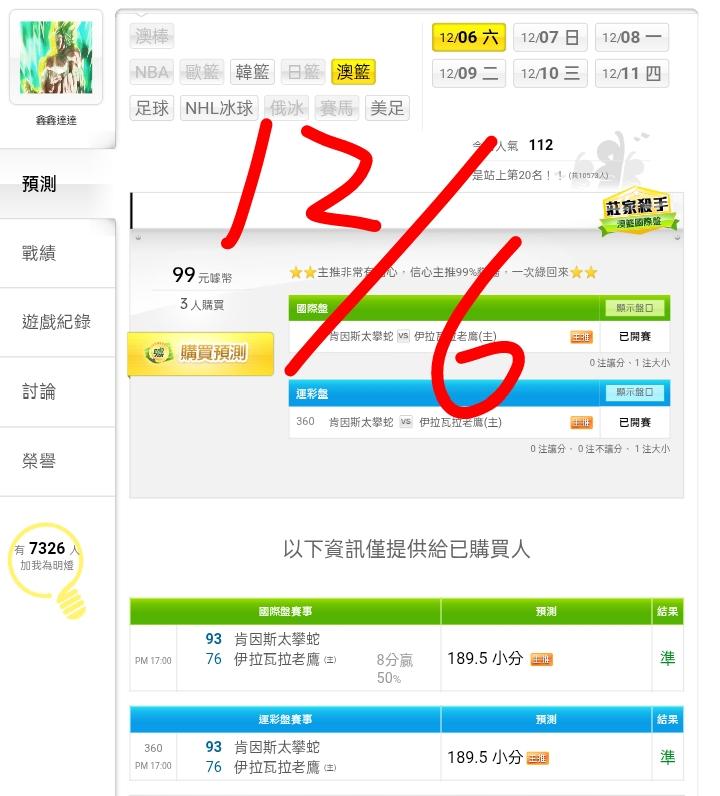Image resolution: width=720 pixels, height=796 pixels.
Task: Select the 12/07 日 date
Action: (550, 37)
